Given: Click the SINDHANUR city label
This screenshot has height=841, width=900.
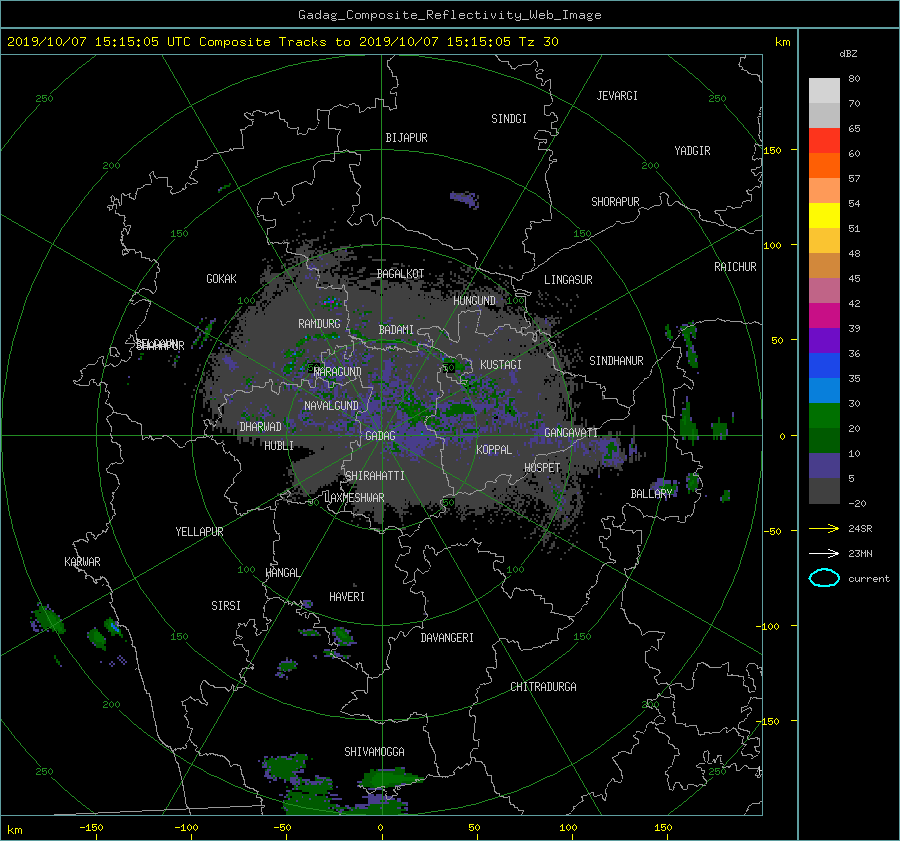Looking at the screenshot, I should pyautogui.click(x=616, y=361).
